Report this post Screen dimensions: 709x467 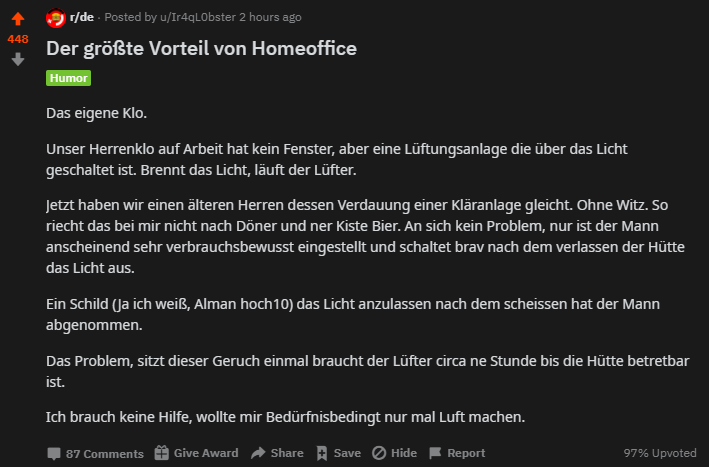[466, 453]
